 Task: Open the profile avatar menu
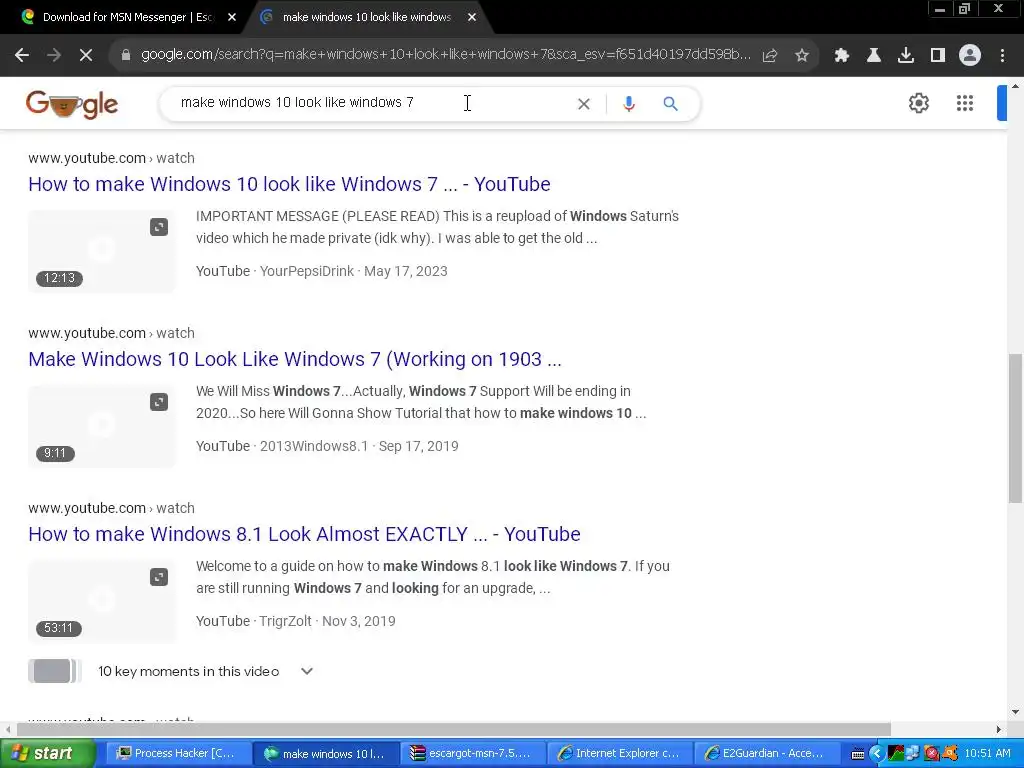970,56
